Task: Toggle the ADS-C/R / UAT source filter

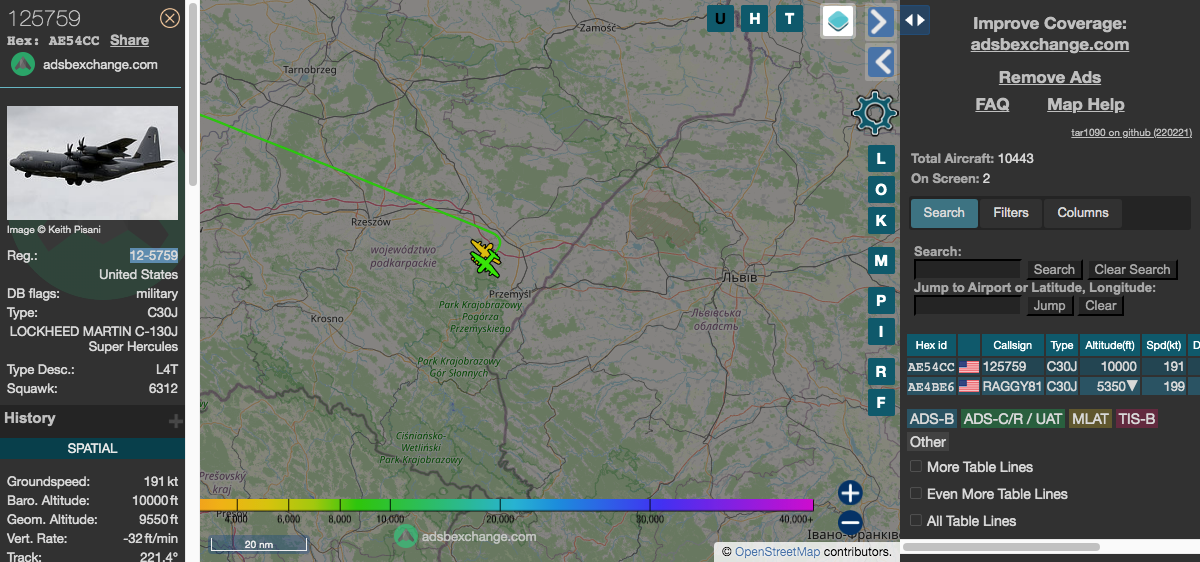Action: (1013, 419)
